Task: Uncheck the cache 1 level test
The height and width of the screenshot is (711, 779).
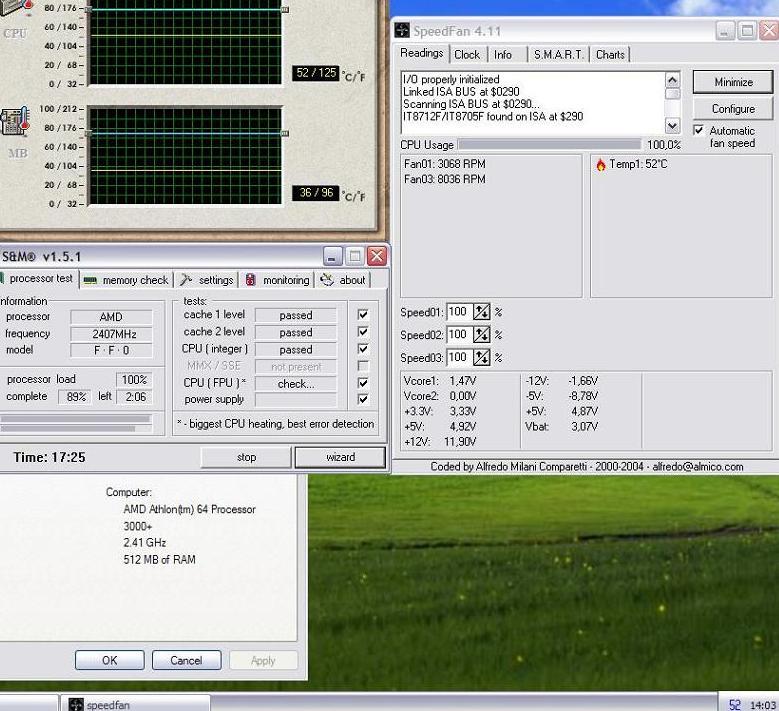Action: tap(363, 315)
